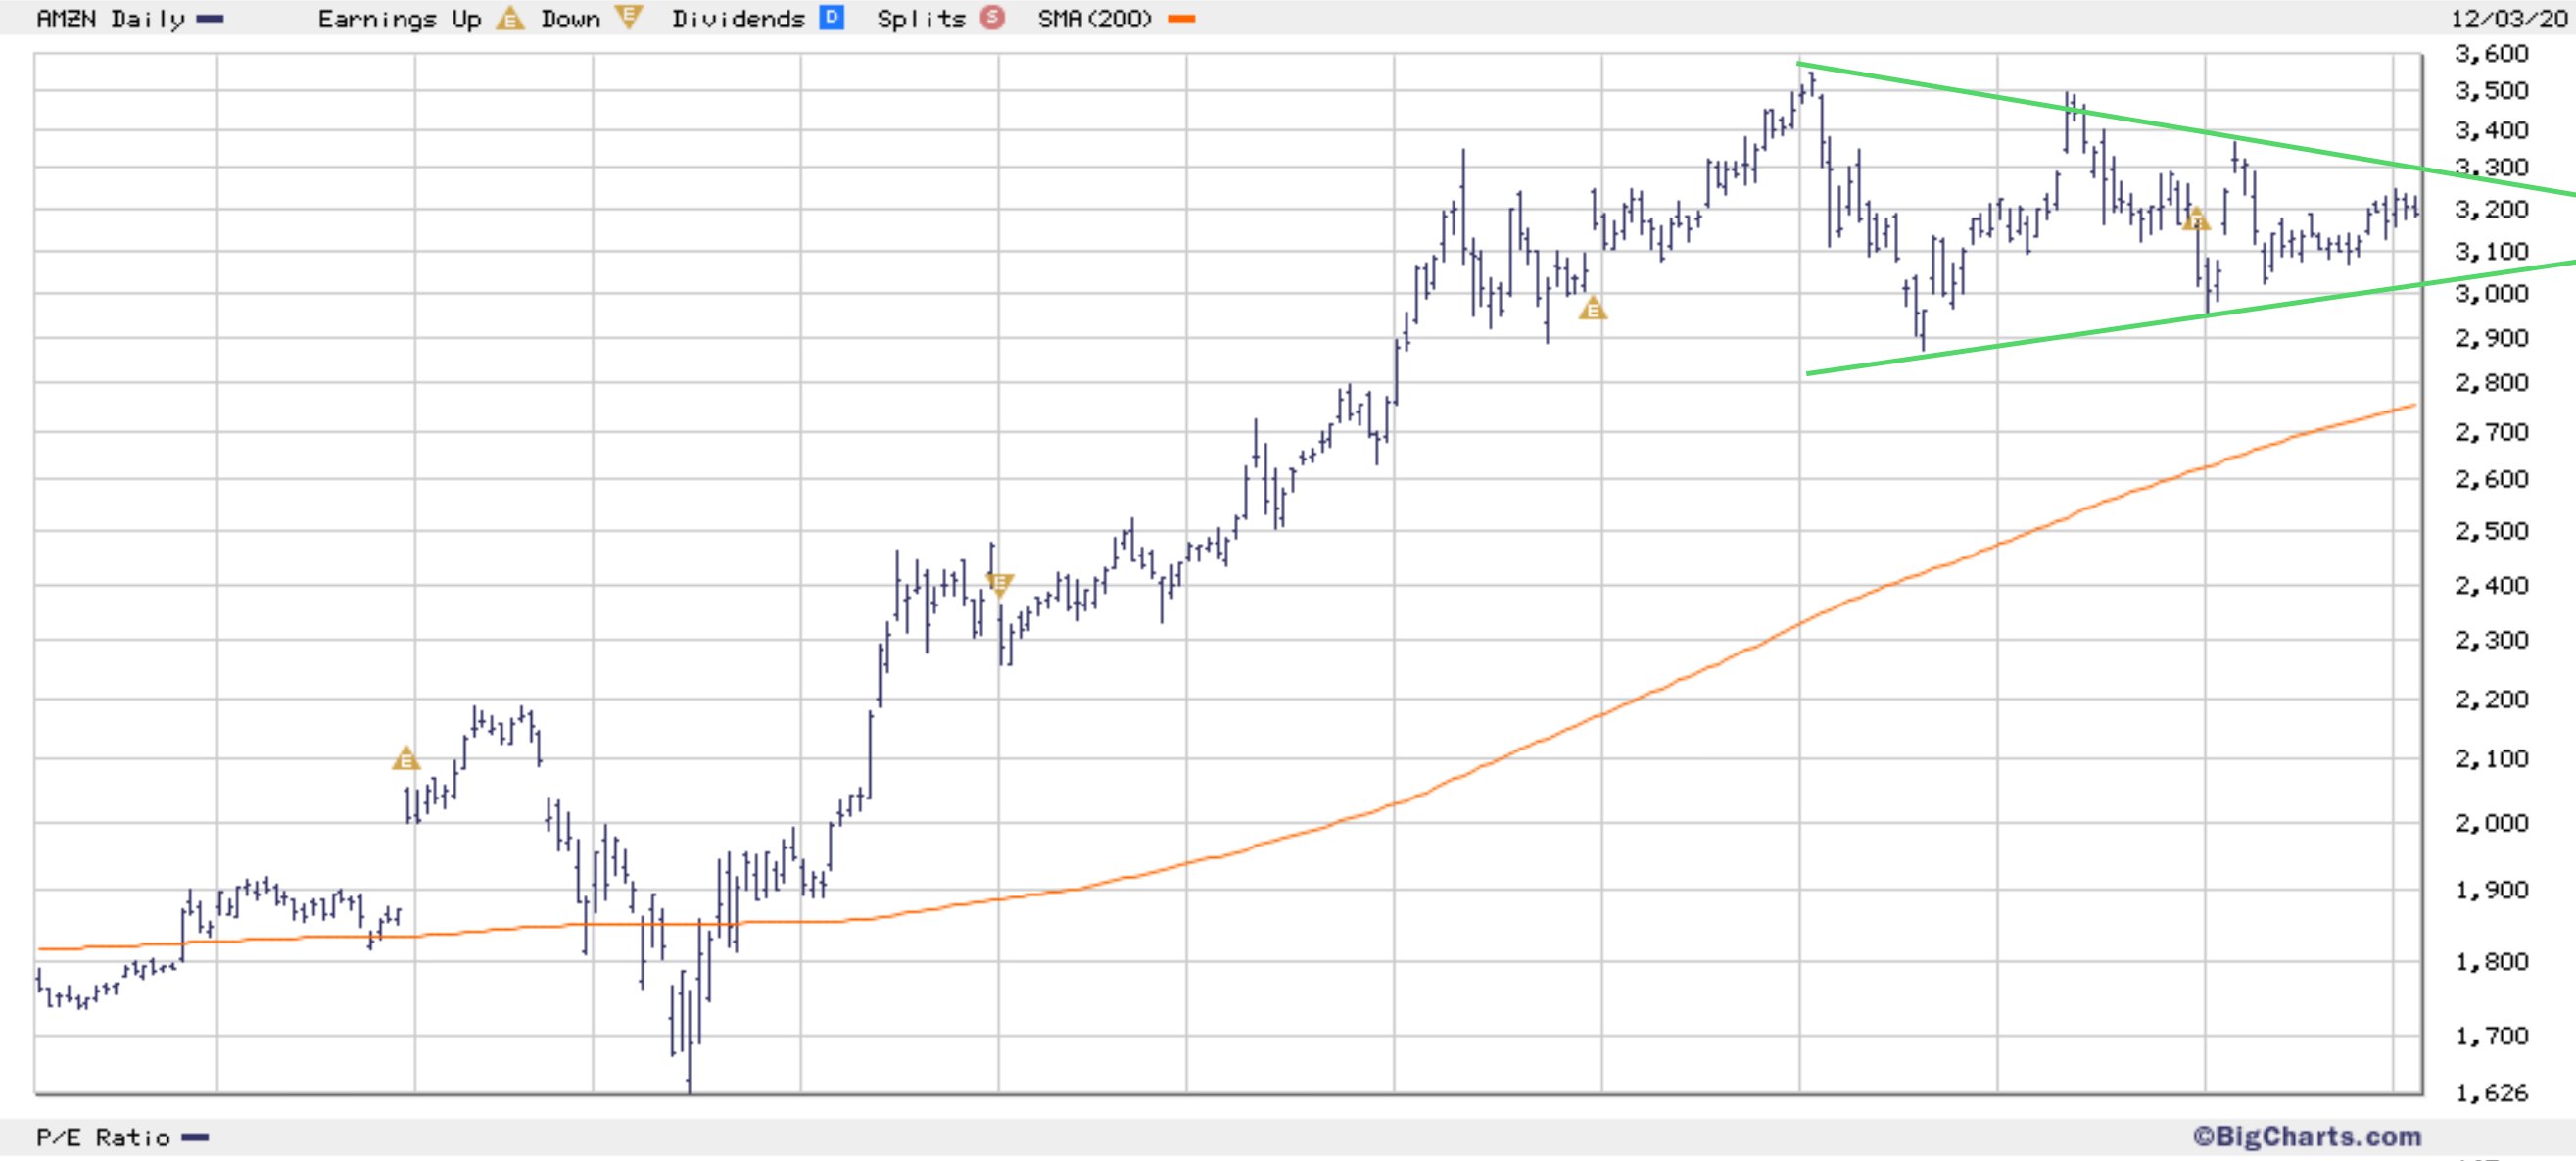Click the 2,000 price axis label
The image size is (2576, 1161).
click(x=2491, y=823)
